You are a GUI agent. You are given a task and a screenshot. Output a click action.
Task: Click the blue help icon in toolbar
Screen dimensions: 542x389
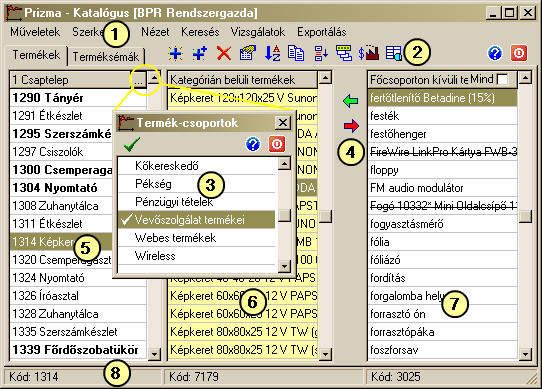pyautogui.click(x=495, y=54)
